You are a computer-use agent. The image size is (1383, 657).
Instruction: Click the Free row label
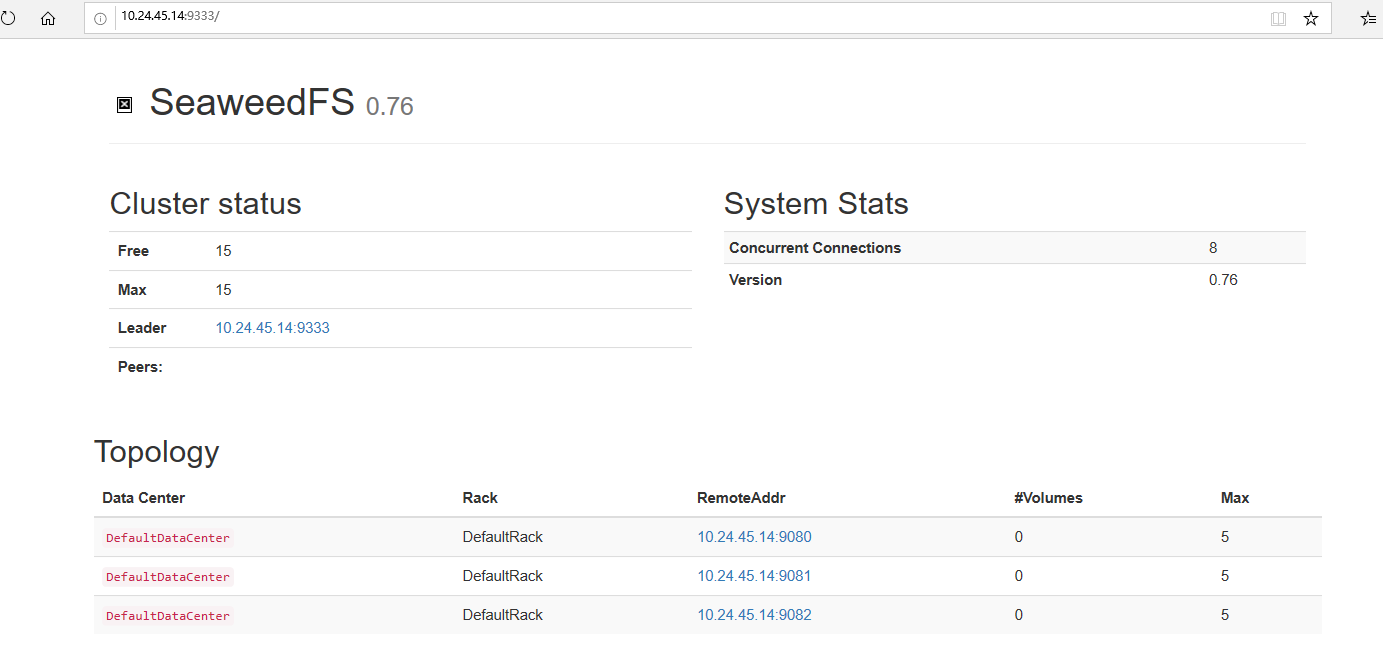(134, 251)
